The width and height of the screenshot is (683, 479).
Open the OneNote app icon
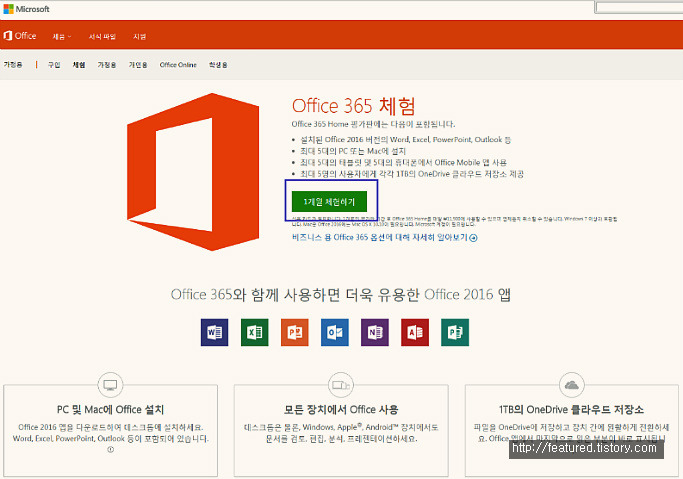375,332
